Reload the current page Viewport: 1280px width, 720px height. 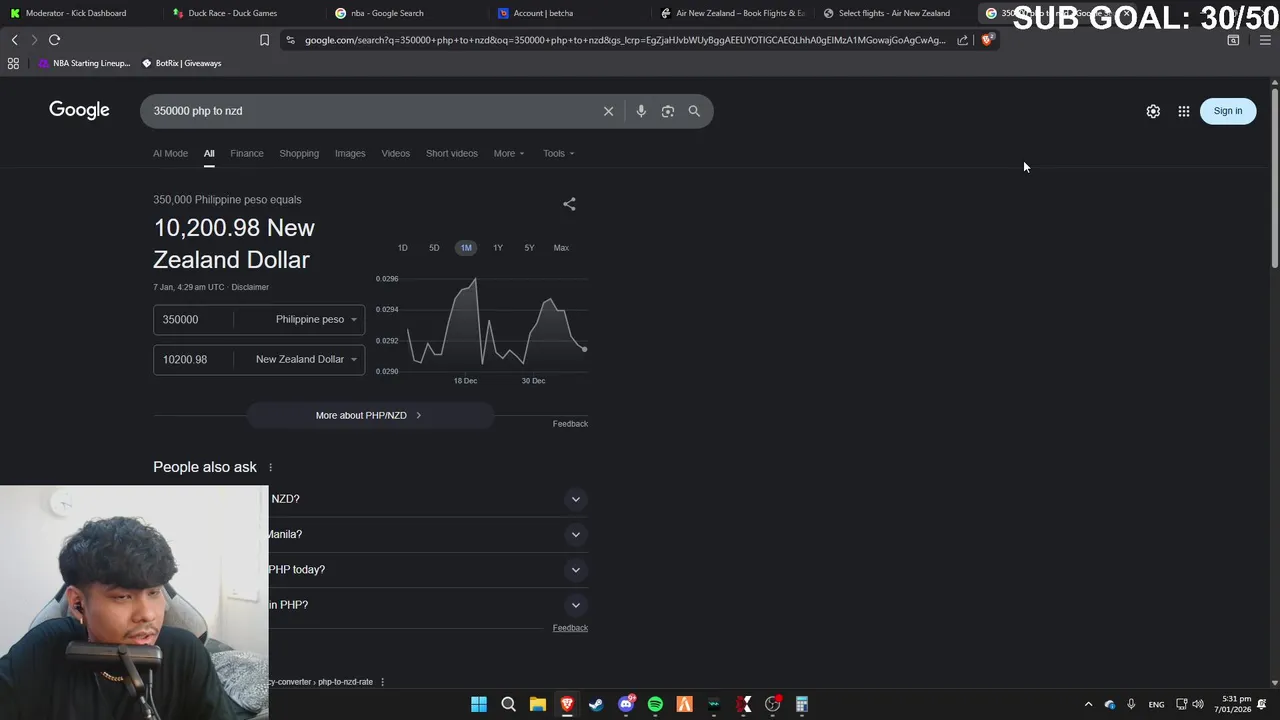[x=54, y=40]
